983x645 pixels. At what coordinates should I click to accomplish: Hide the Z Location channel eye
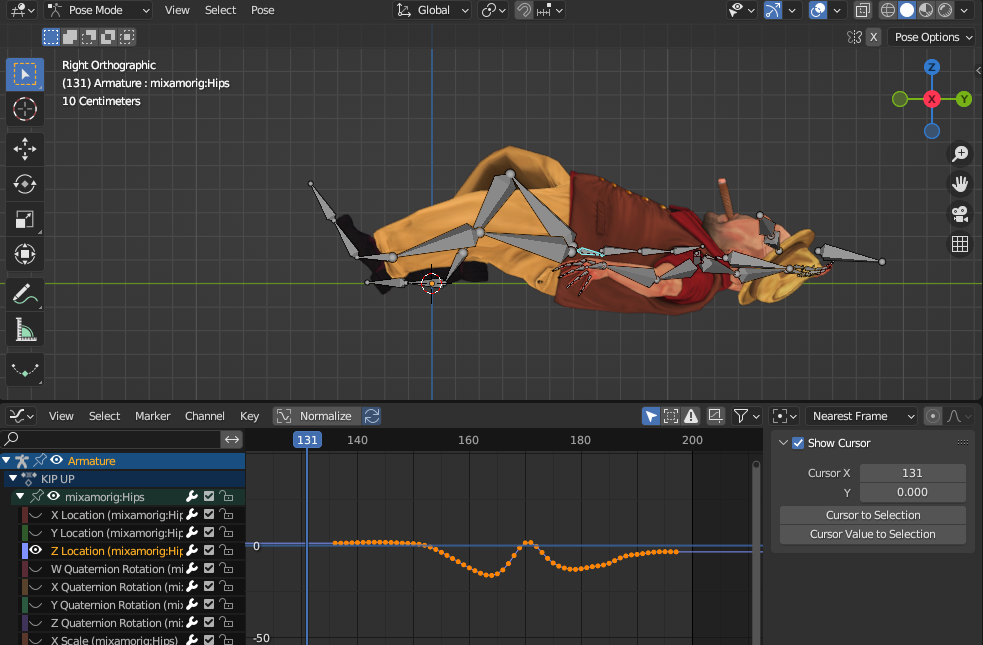[35, 550]
